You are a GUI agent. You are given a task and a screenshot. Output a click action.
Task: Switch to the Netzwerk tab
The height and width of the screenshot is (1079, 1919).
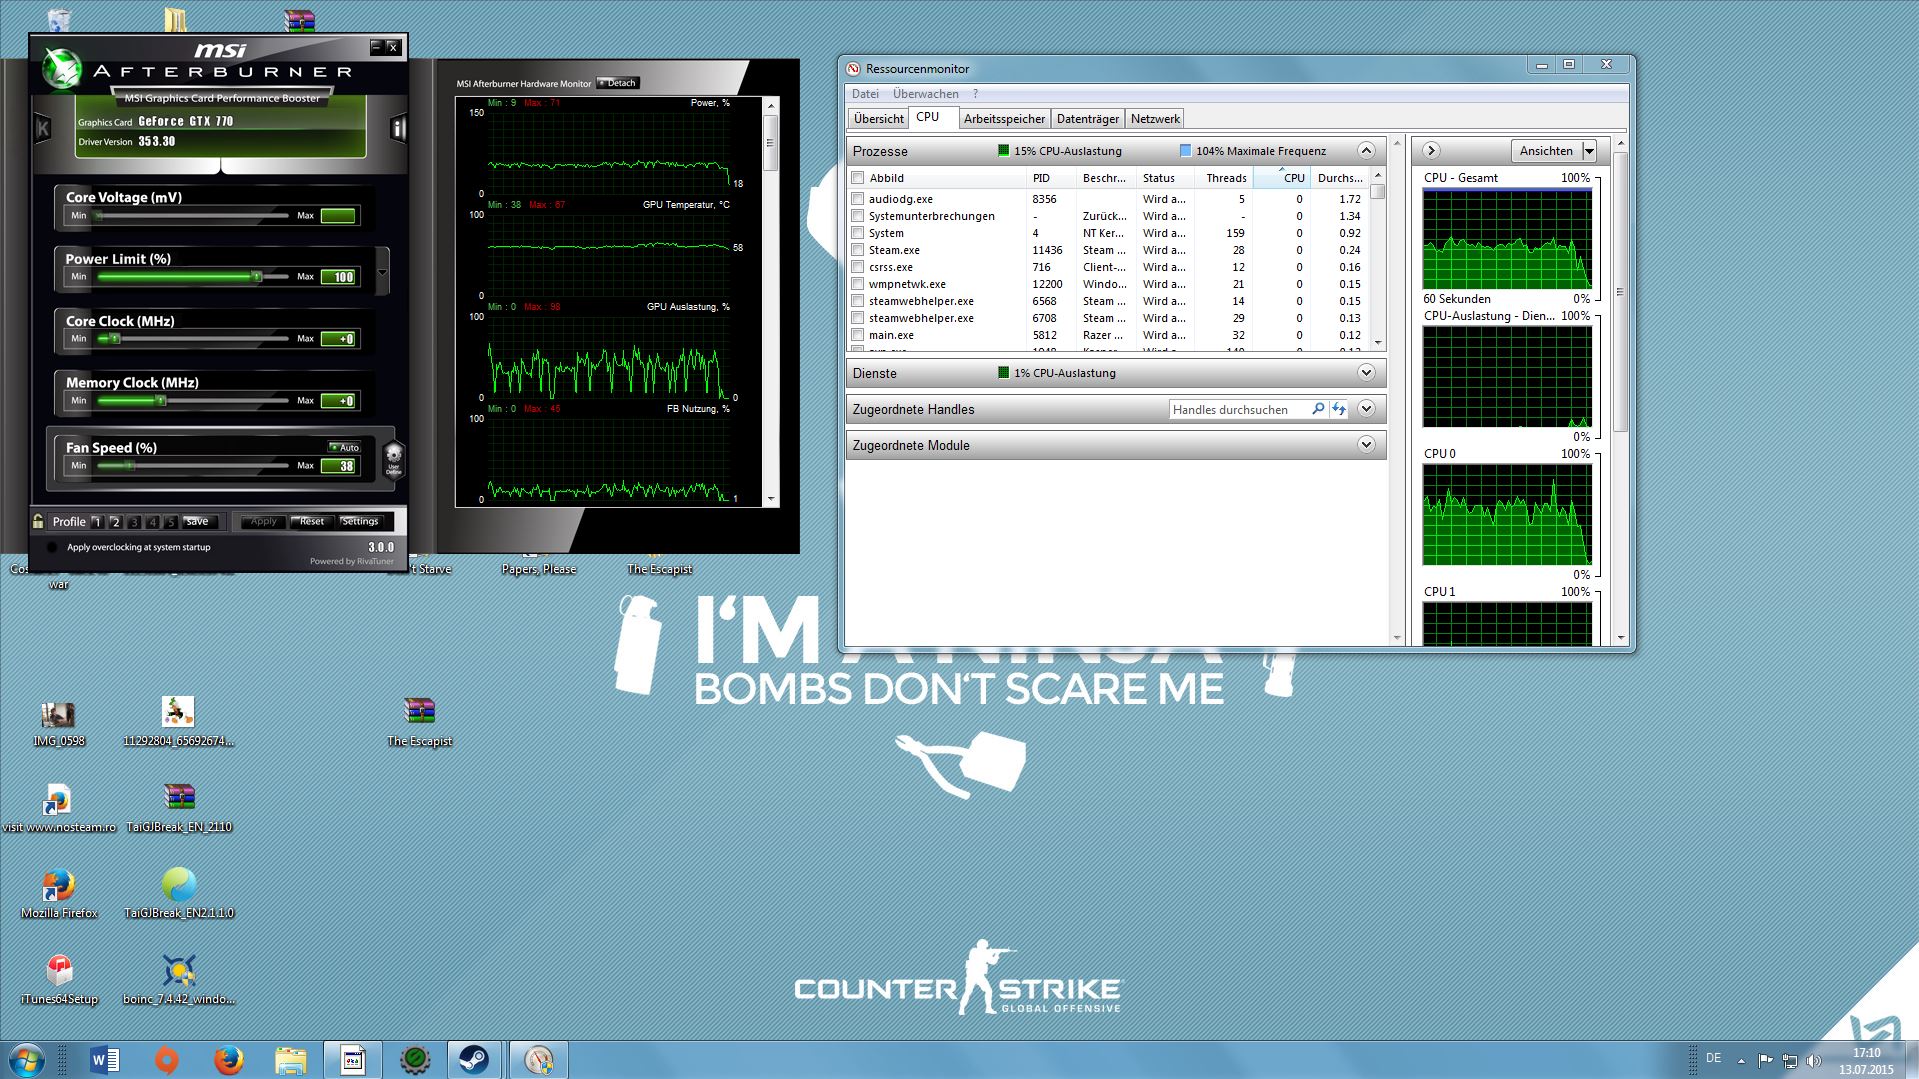[1155, 119]
